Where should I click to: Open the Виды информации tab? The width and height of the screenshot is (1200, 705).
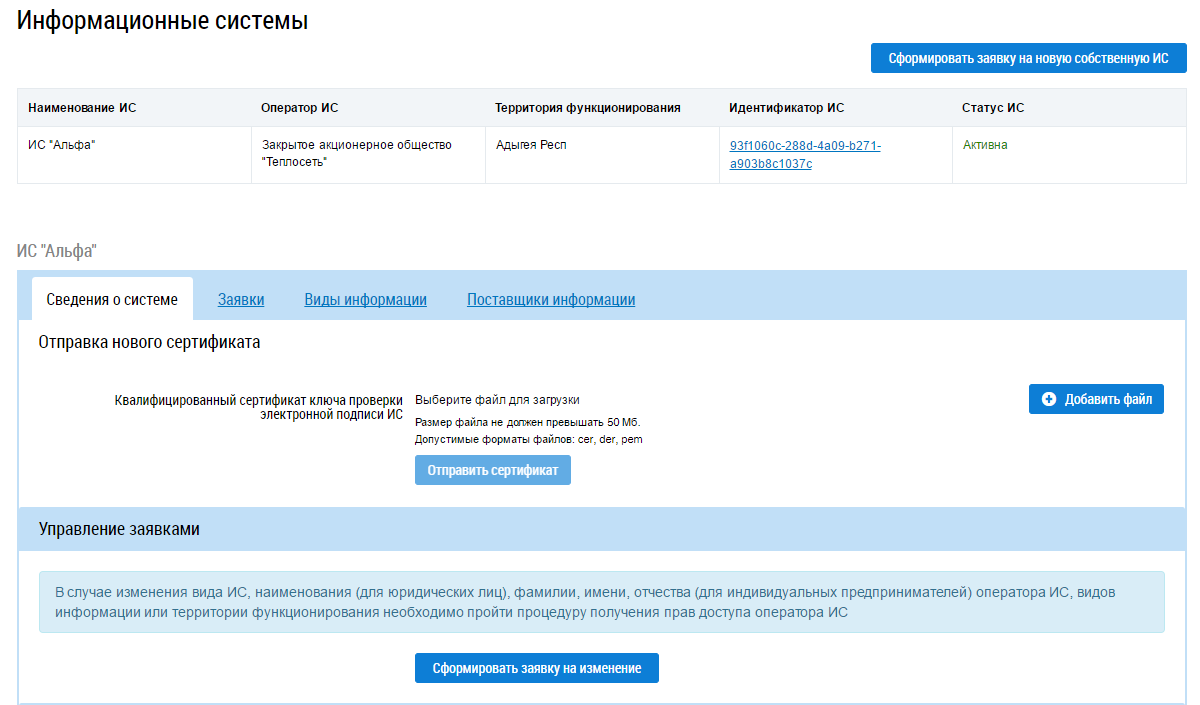tap(365, 299)
